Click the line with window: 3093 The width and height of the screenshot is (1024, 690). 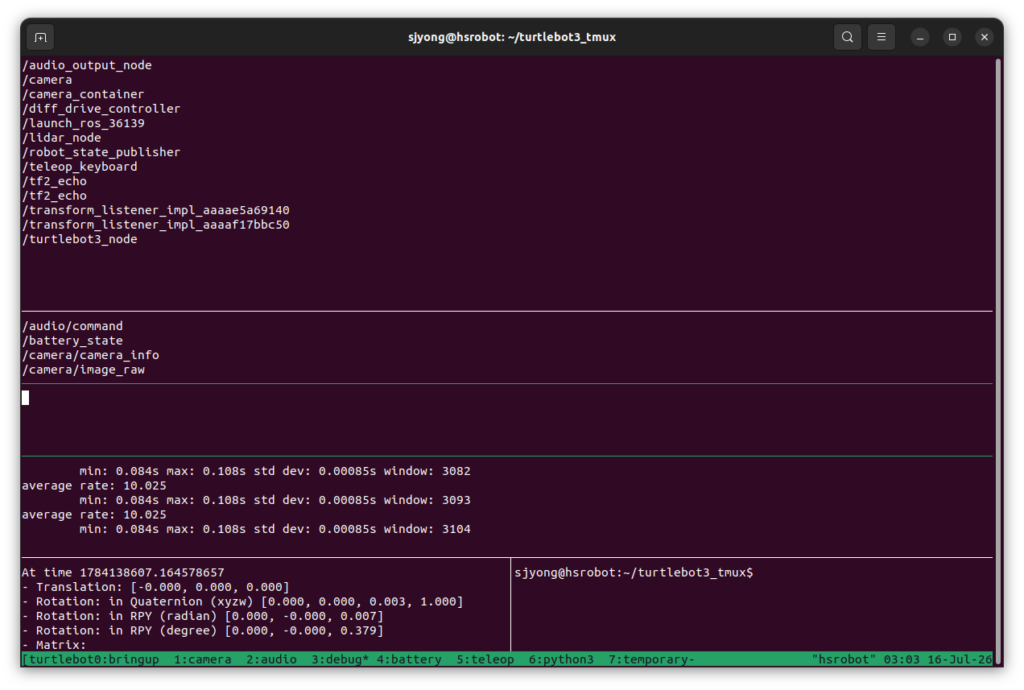275,500
